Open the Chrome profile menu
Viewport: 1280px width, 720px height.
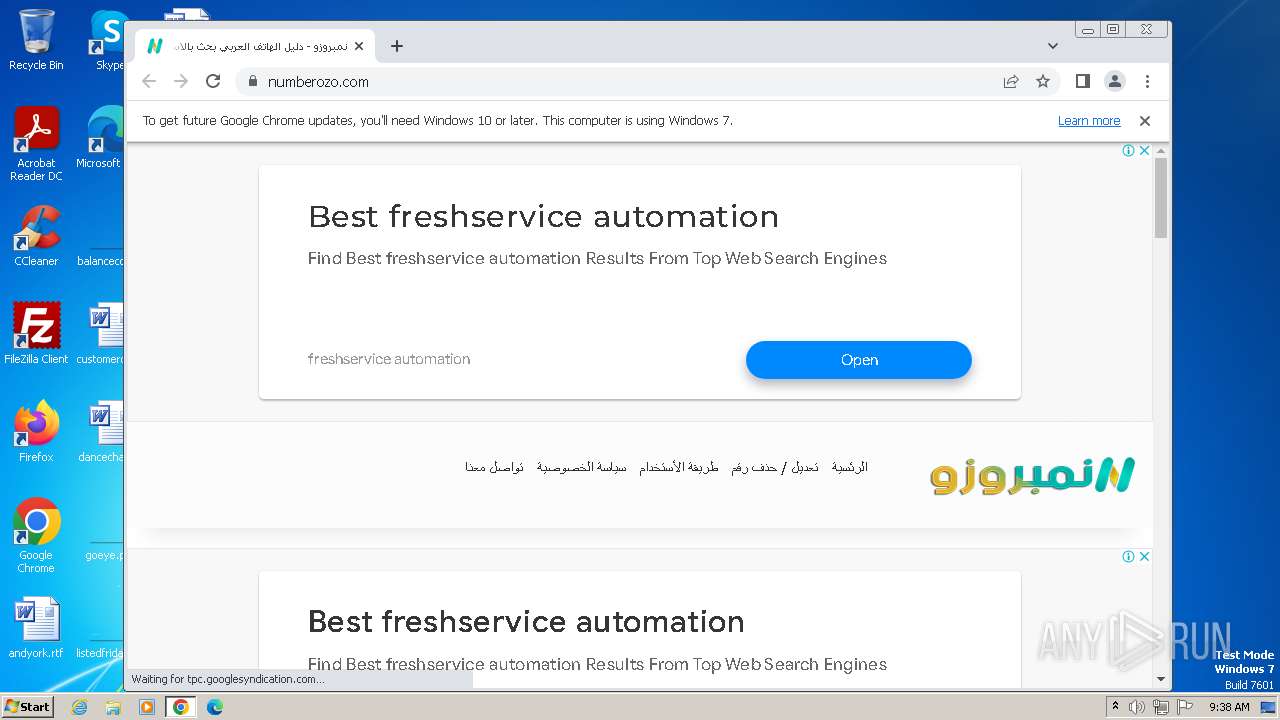(1115, 81)
